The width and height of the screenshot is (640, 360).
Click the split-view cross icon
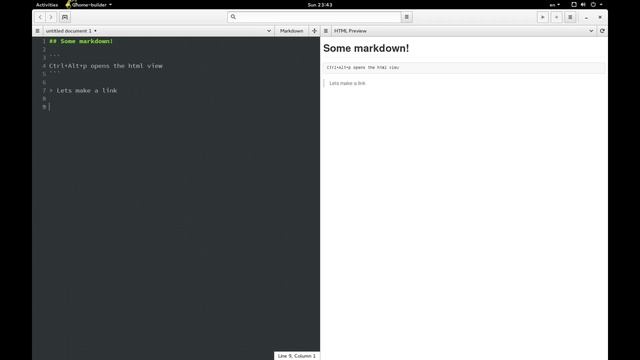click(x=314, y=31)
